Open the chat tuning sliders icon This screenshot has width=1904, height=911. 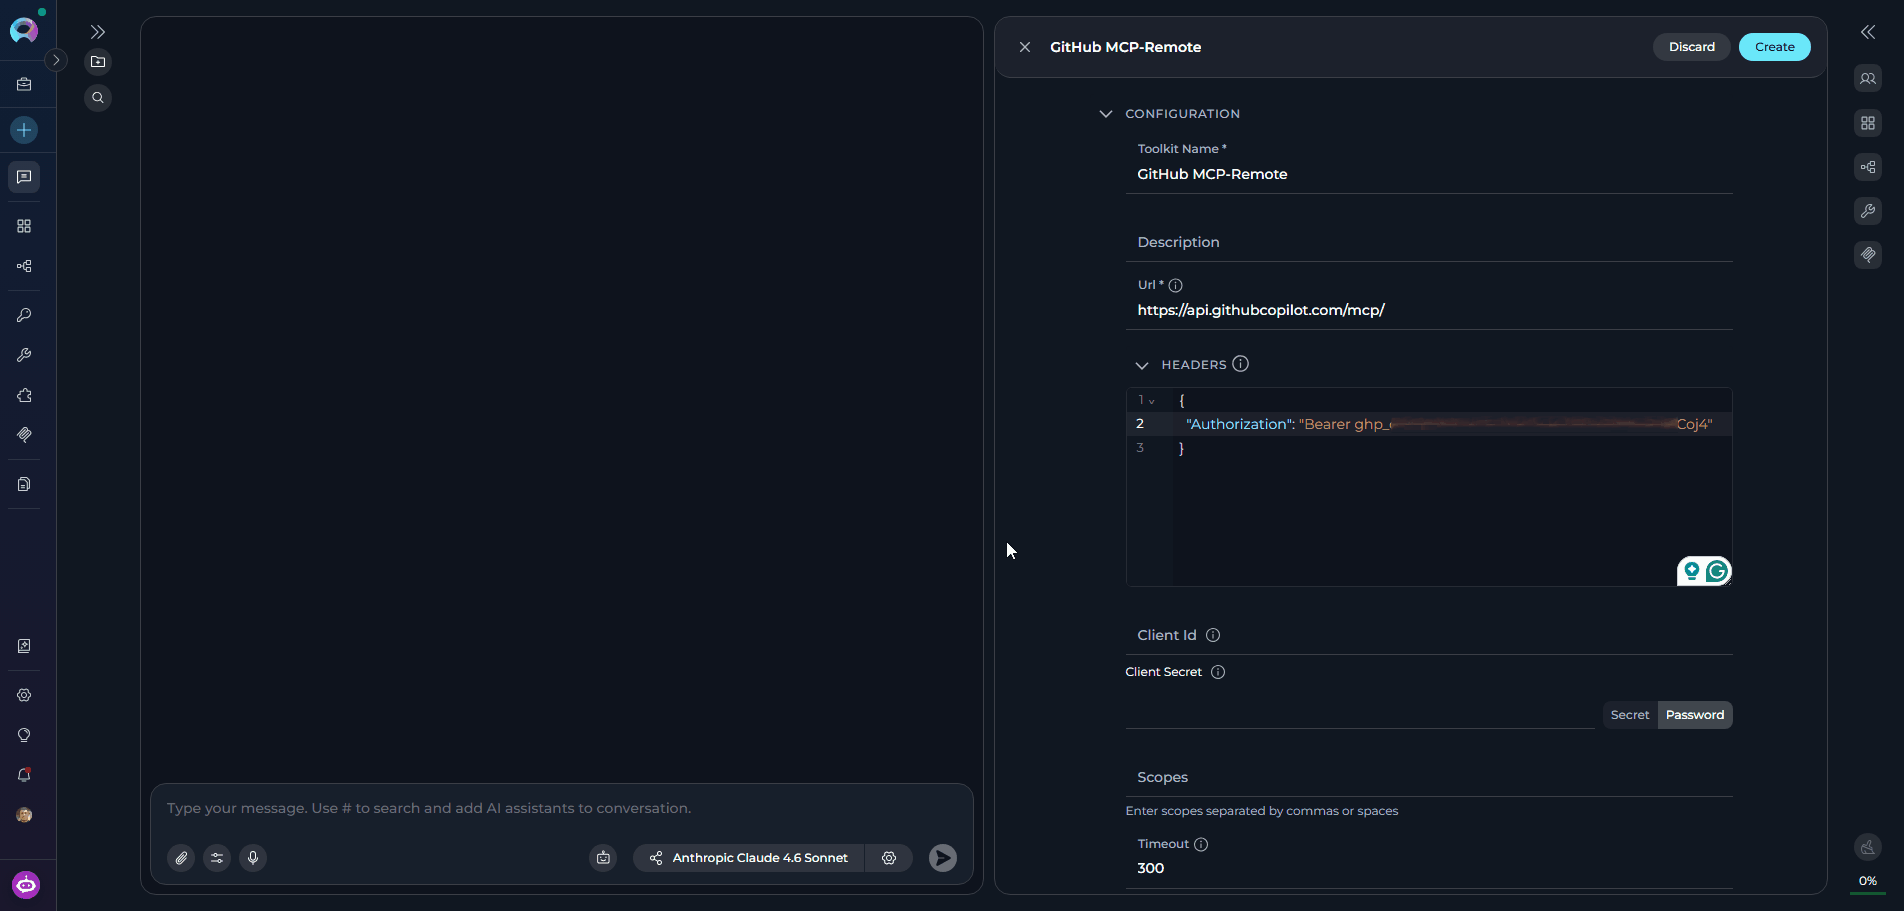pyautogui.click(x=217, y=858)
